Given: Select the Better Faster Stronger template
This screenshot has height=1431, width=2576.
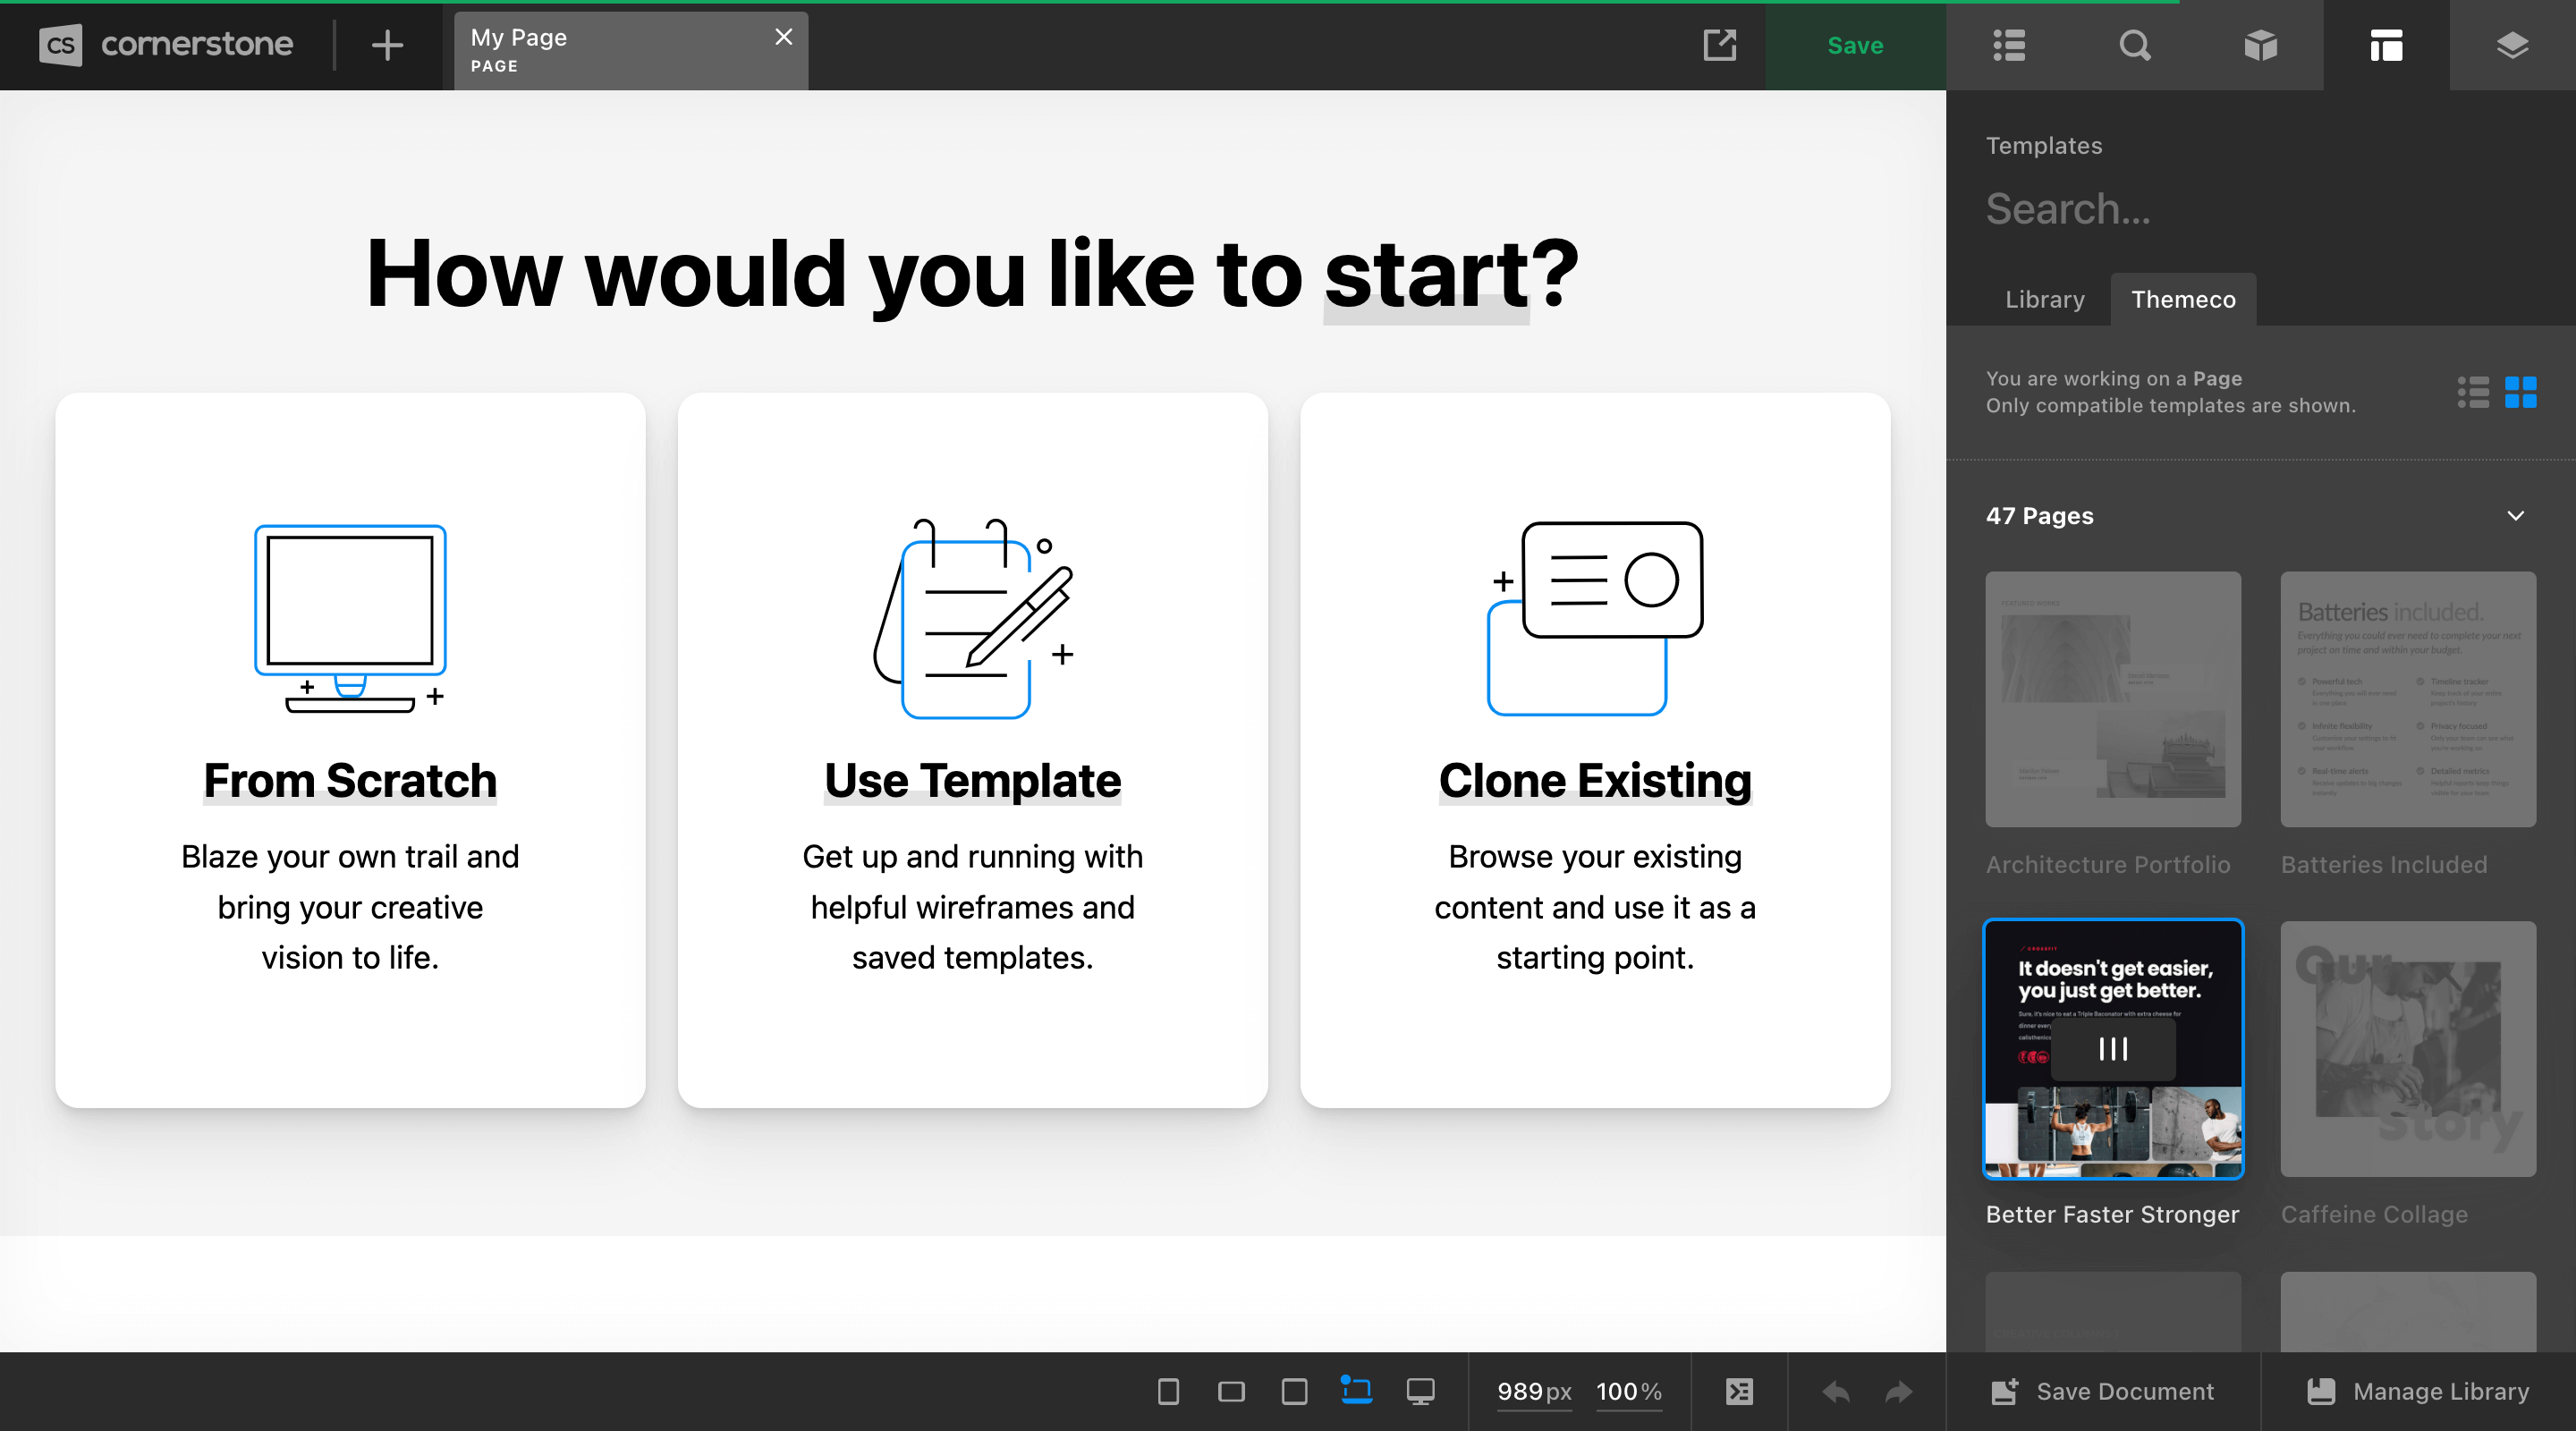Looking at the screenshot, I should (x=2112, y=1049).
